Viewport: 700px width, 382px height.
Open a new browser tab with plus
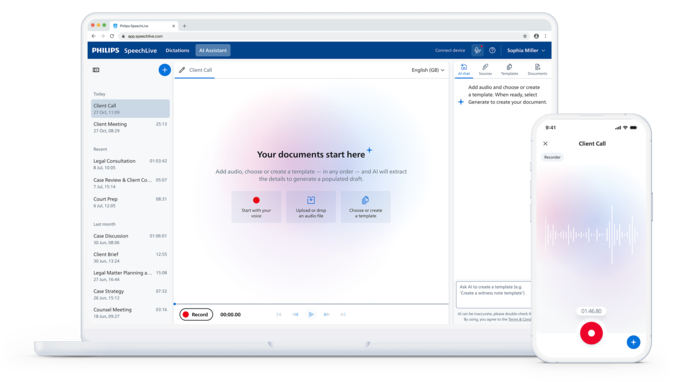tap(184, 26)
